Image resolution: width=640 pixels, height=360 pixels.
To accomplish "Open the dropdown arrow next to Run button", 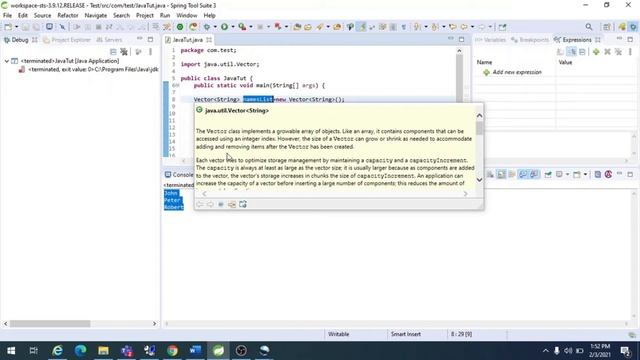I will [x=233, y=27].
